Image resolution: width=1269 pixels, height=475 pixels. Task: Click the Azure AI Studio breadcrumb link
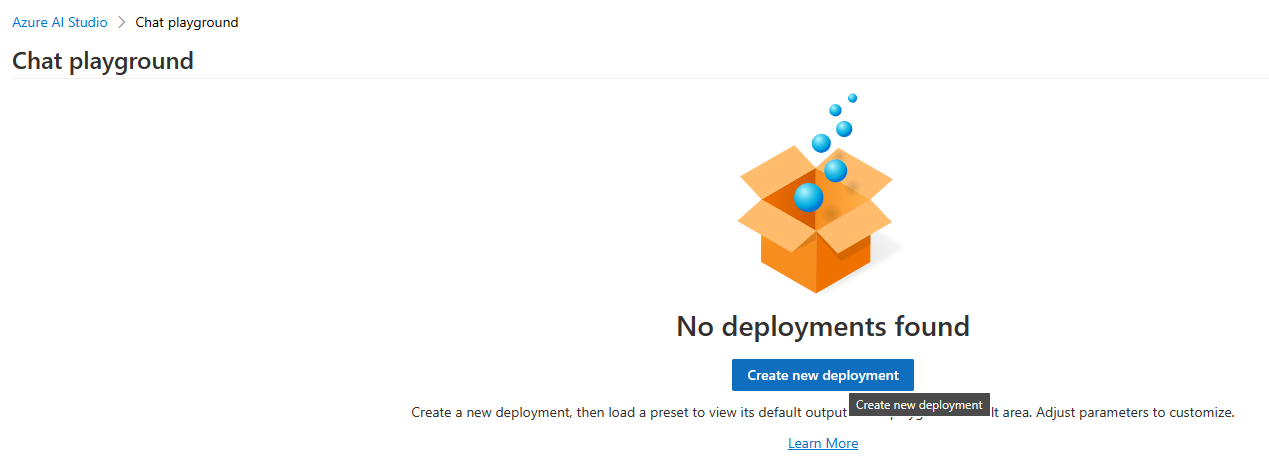click(x=60, y=22)
